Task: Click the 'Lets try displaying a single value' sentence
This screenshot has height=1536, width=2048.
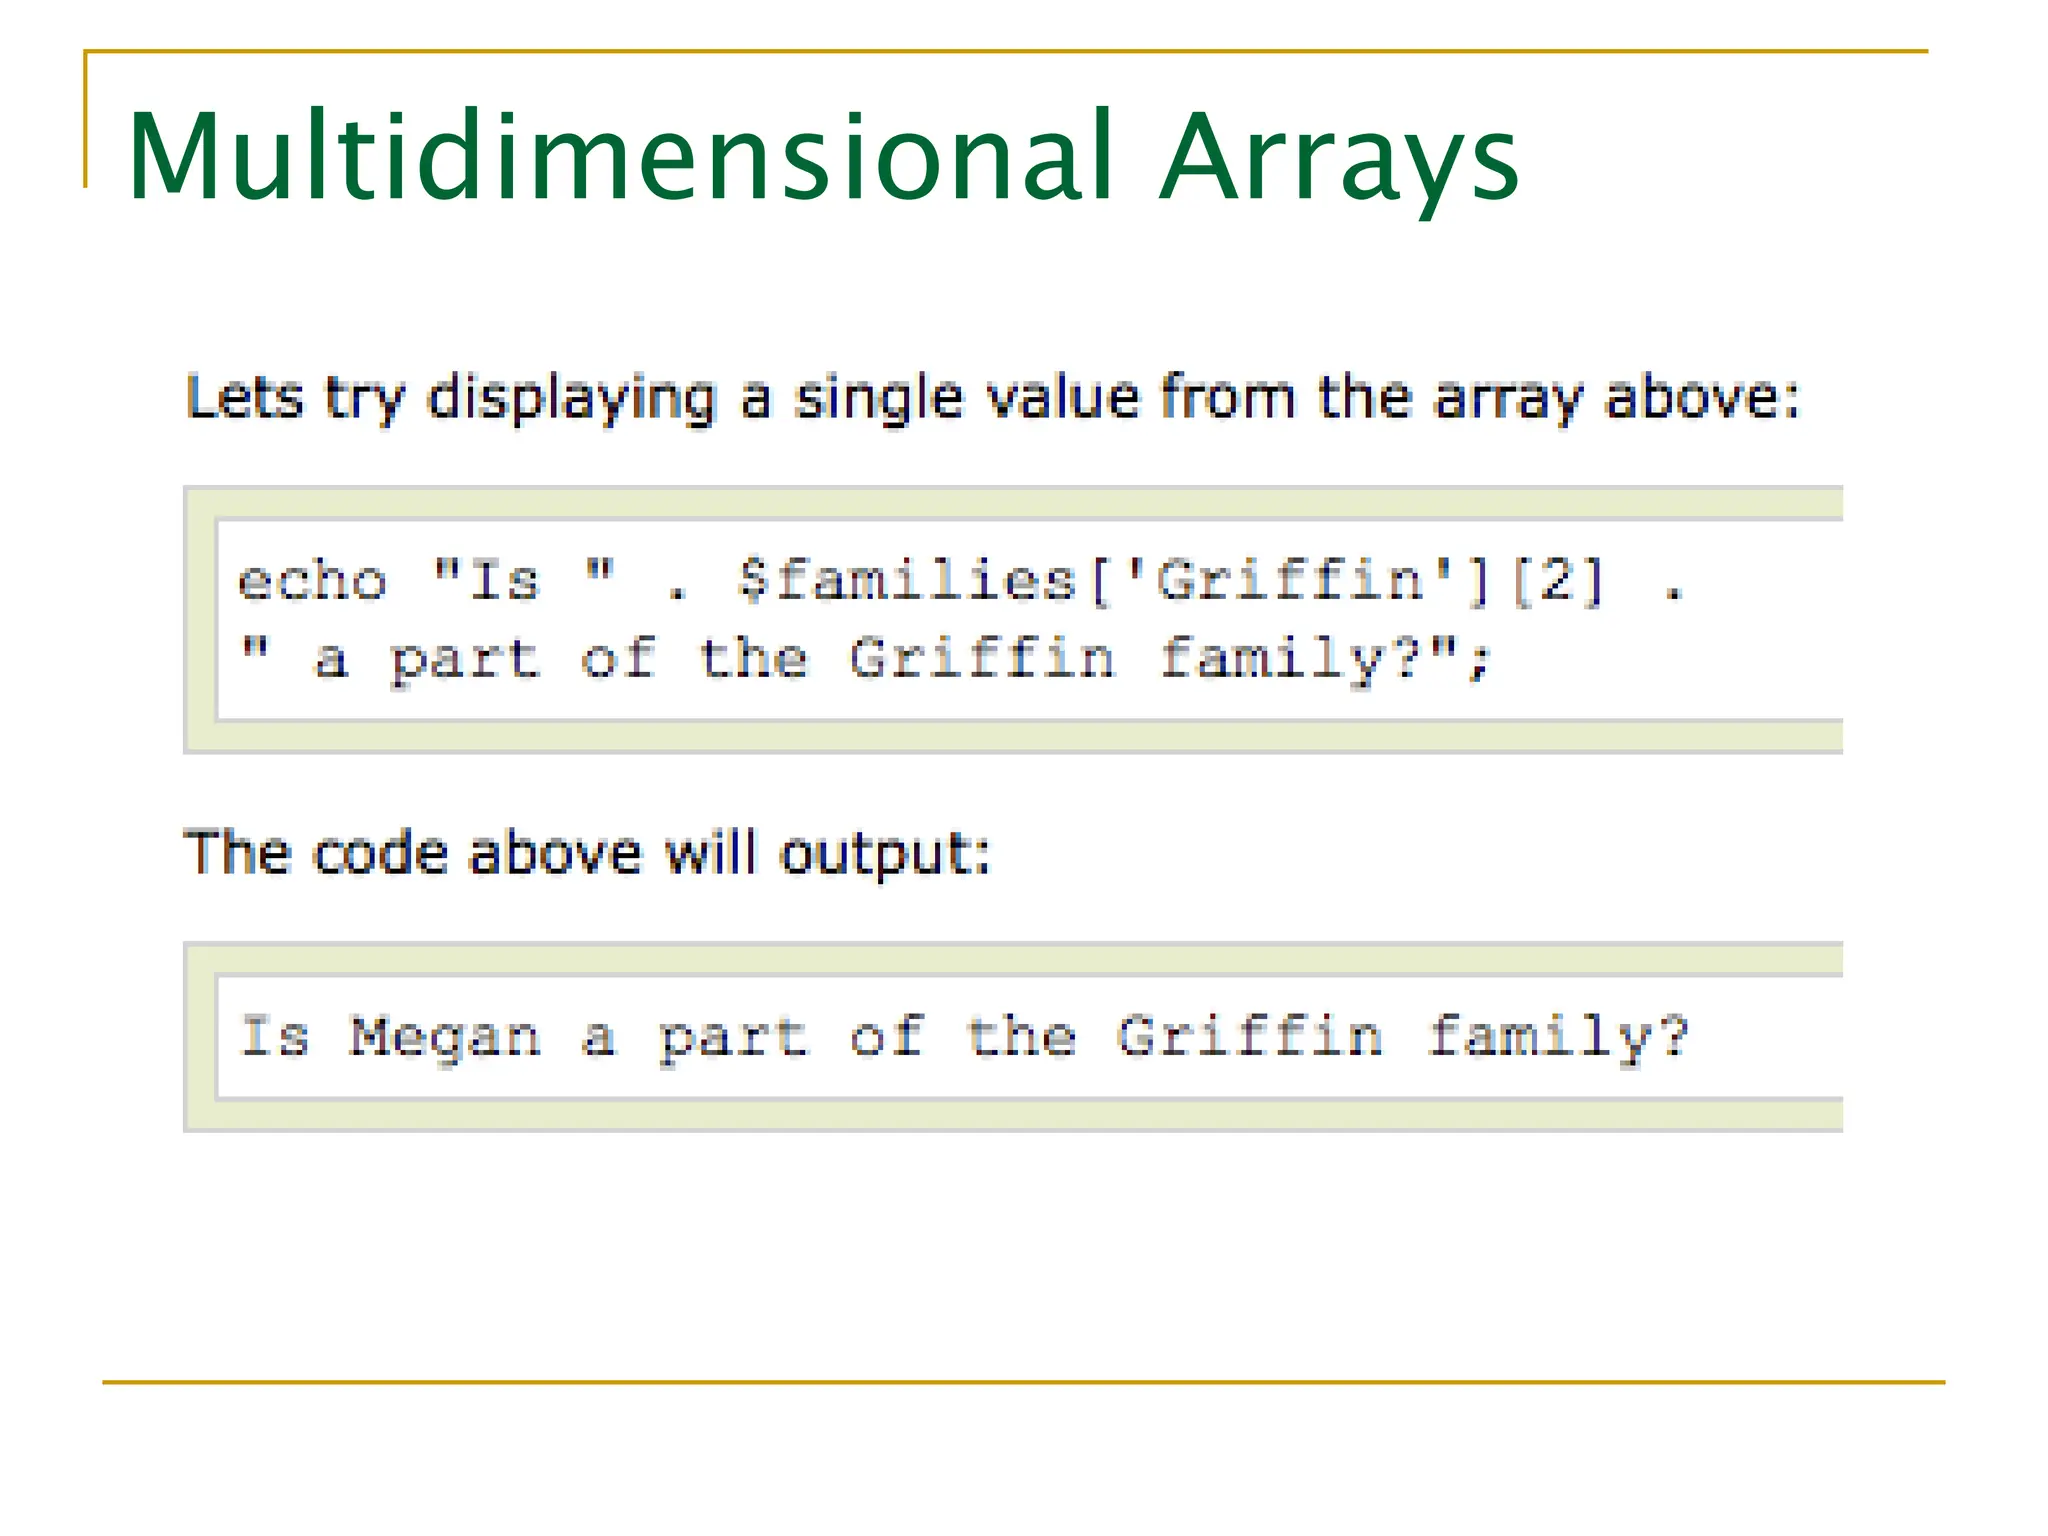Action: (x=992, y=398)
